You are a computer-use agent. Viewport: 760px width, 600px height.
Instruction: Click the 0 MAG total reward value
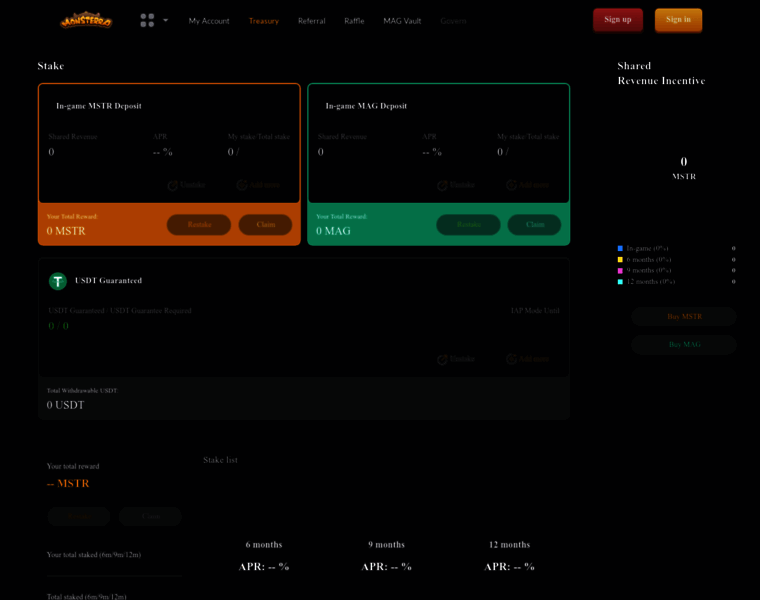coord(333,231)
